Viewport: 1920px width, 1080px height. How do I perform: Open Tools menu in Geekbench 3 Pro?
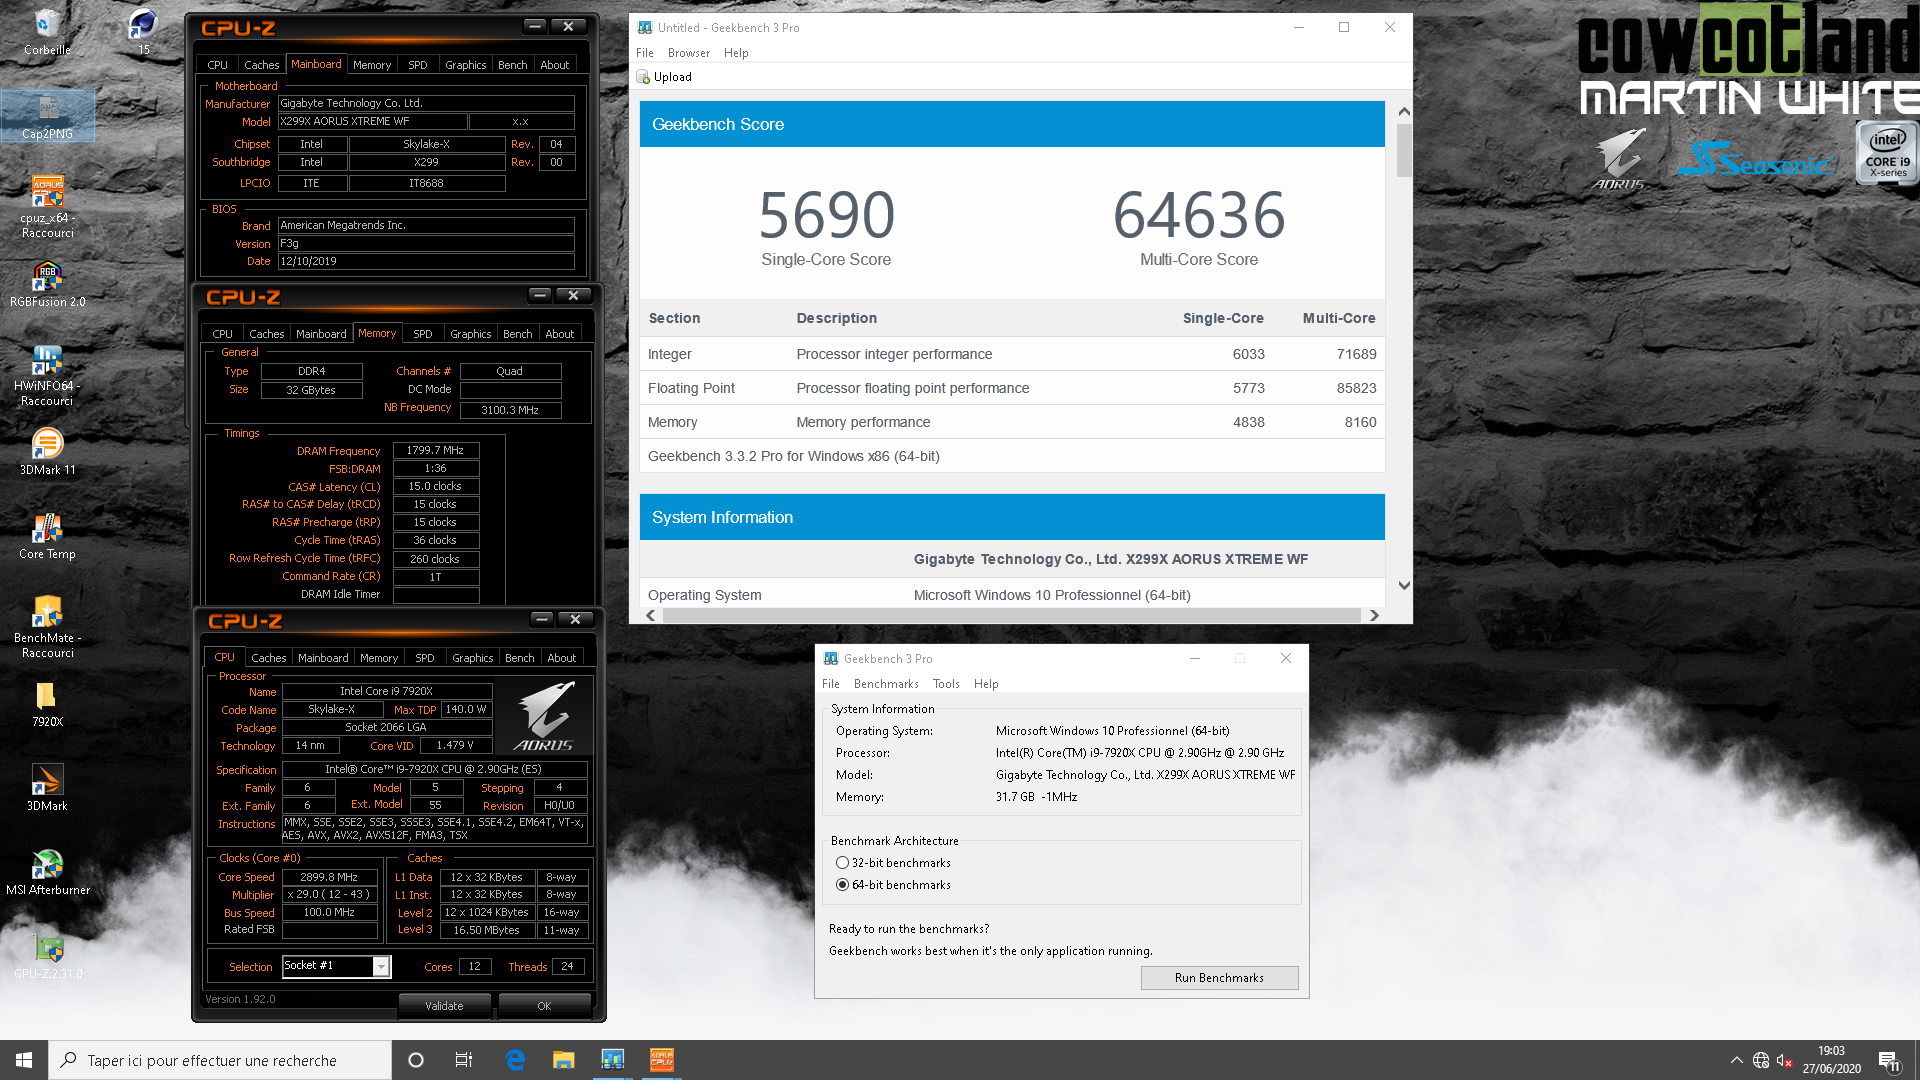[946, 684]
